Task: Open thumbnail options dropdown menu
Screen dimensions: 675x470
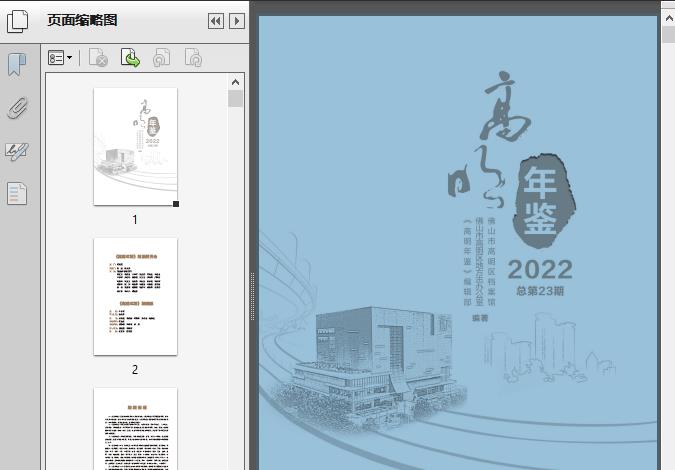Action: tap(60, 58)
